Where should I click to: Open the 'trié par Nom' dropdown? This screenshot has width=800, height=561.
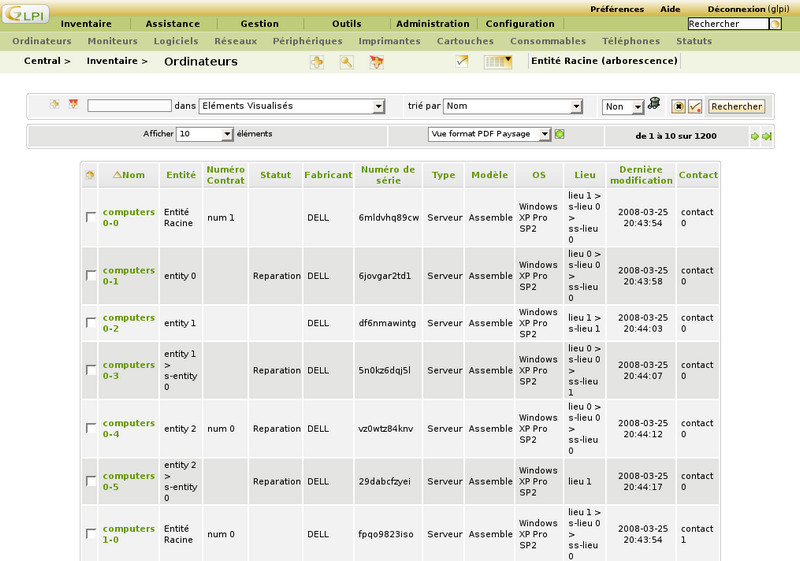513,106
